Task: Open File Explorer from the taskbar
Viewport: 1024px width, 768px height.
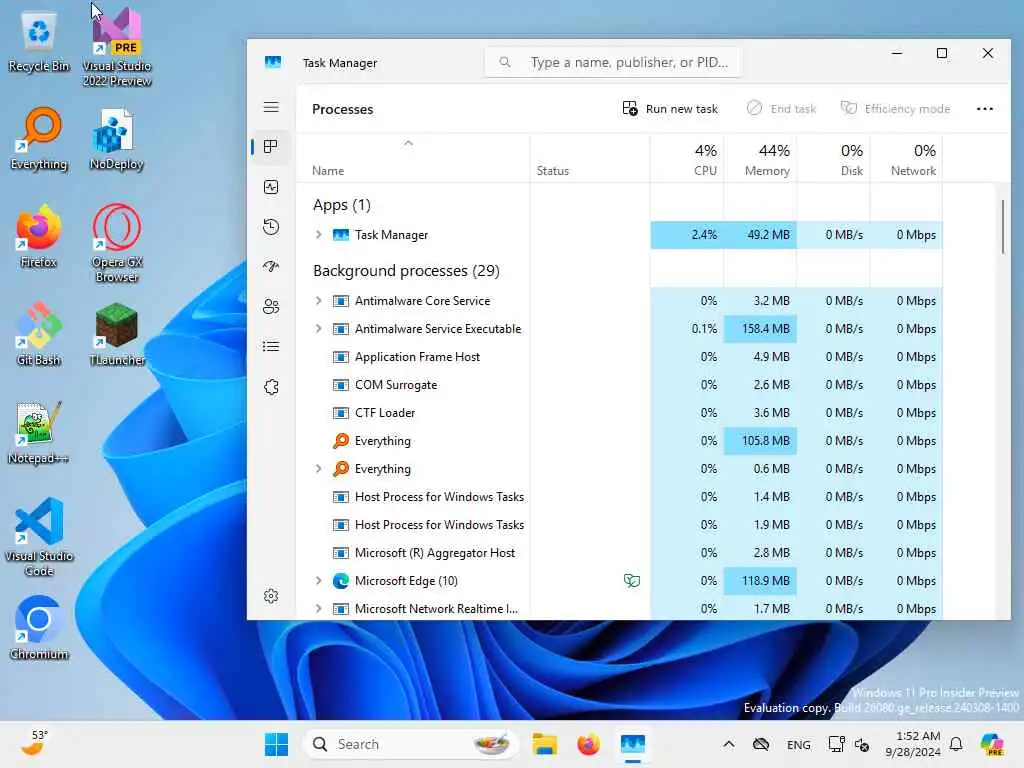Action: (545, 744)
